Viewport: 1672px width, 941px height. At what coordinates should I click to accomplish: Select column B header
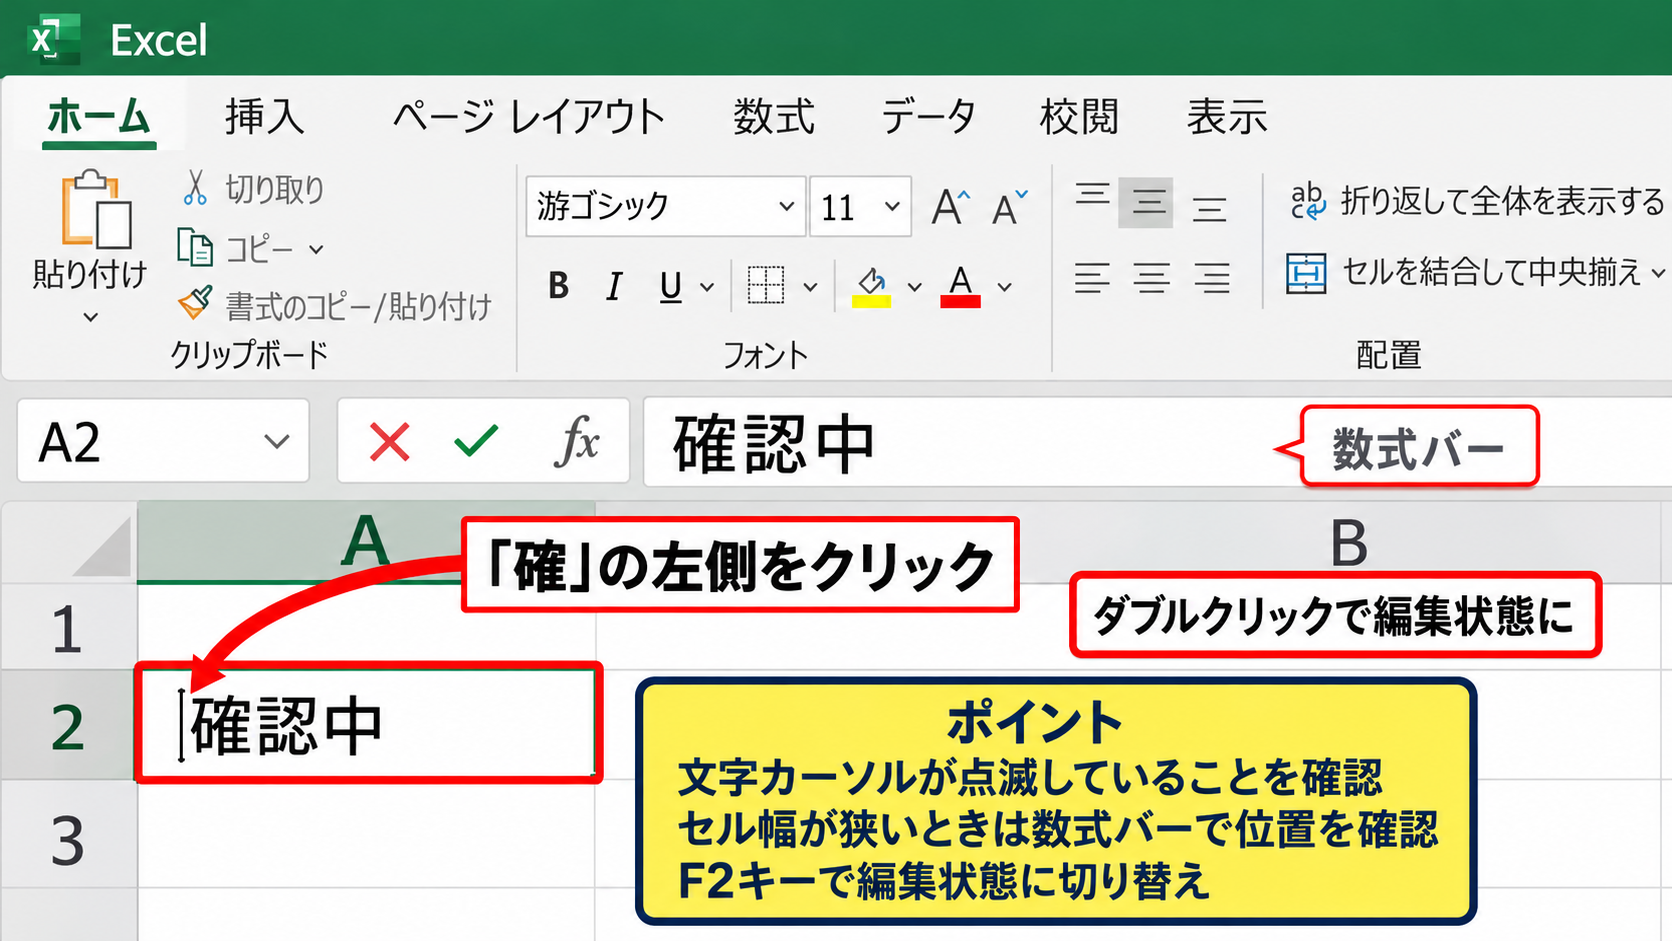1348,542
